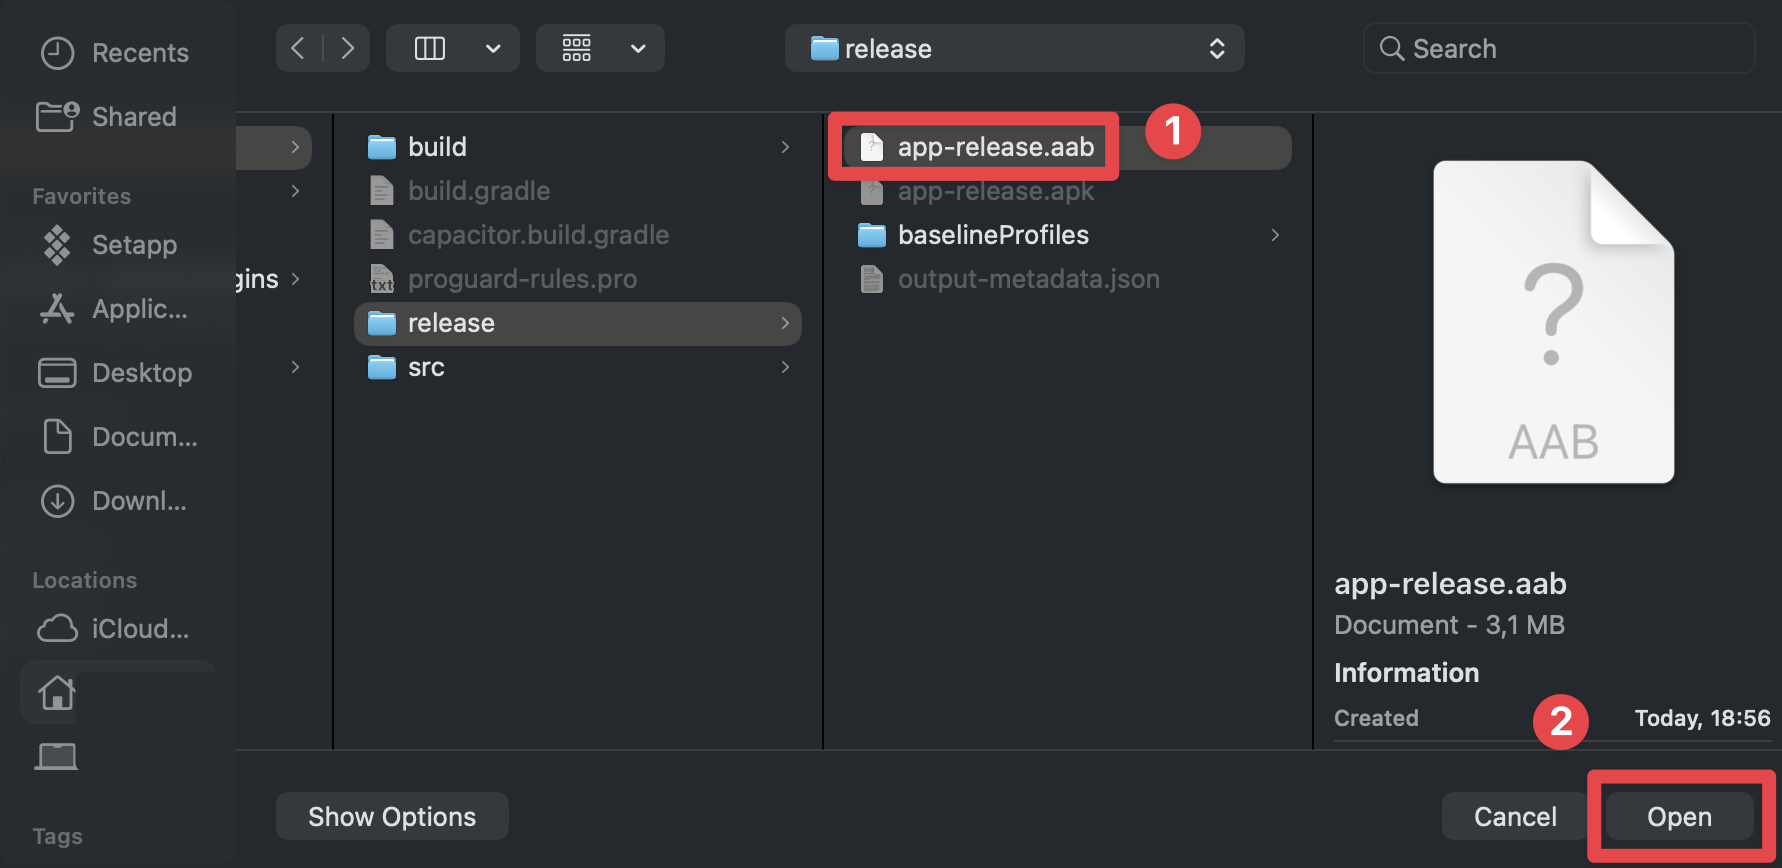The height and width of the screenshot is (868, 1782).
Task: Select the app-release.aab file
Action: pos(1067,147)
